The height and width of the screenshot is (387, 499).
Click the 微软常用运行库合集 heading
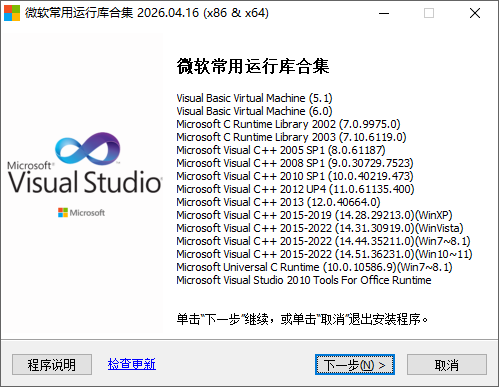click(253, 66)
